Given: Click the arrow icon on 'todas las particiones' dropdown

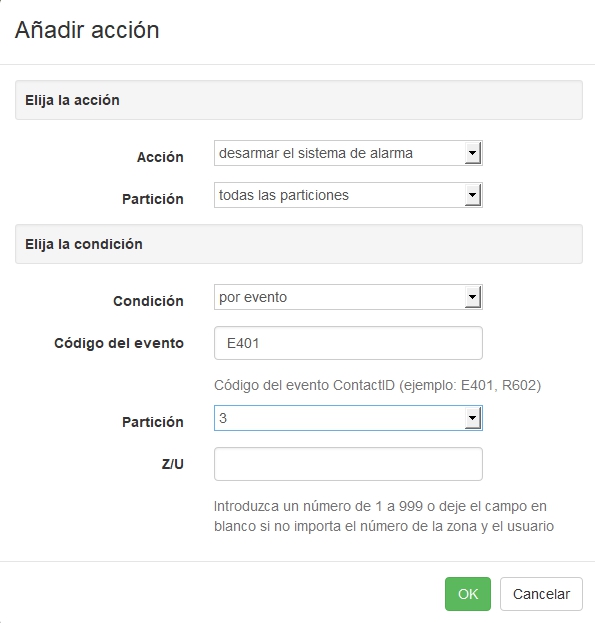Looking at the screenshot, I should point(473,195).
